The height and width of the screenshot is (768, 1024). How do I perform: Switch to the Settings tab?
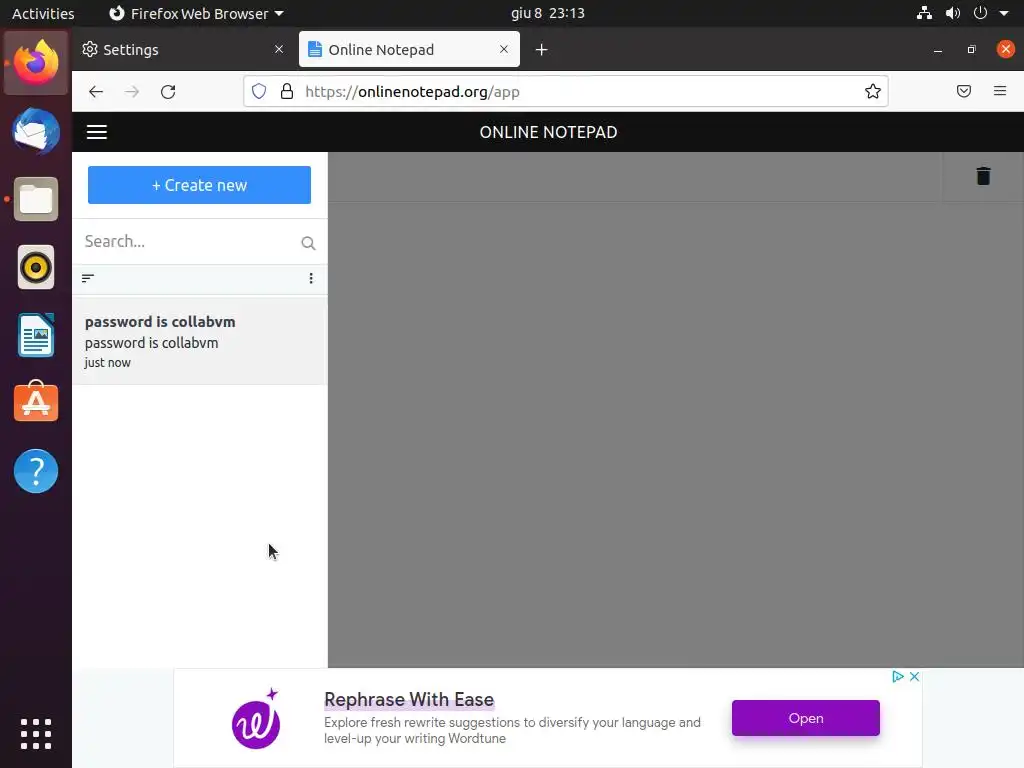[x=184, y=50]
